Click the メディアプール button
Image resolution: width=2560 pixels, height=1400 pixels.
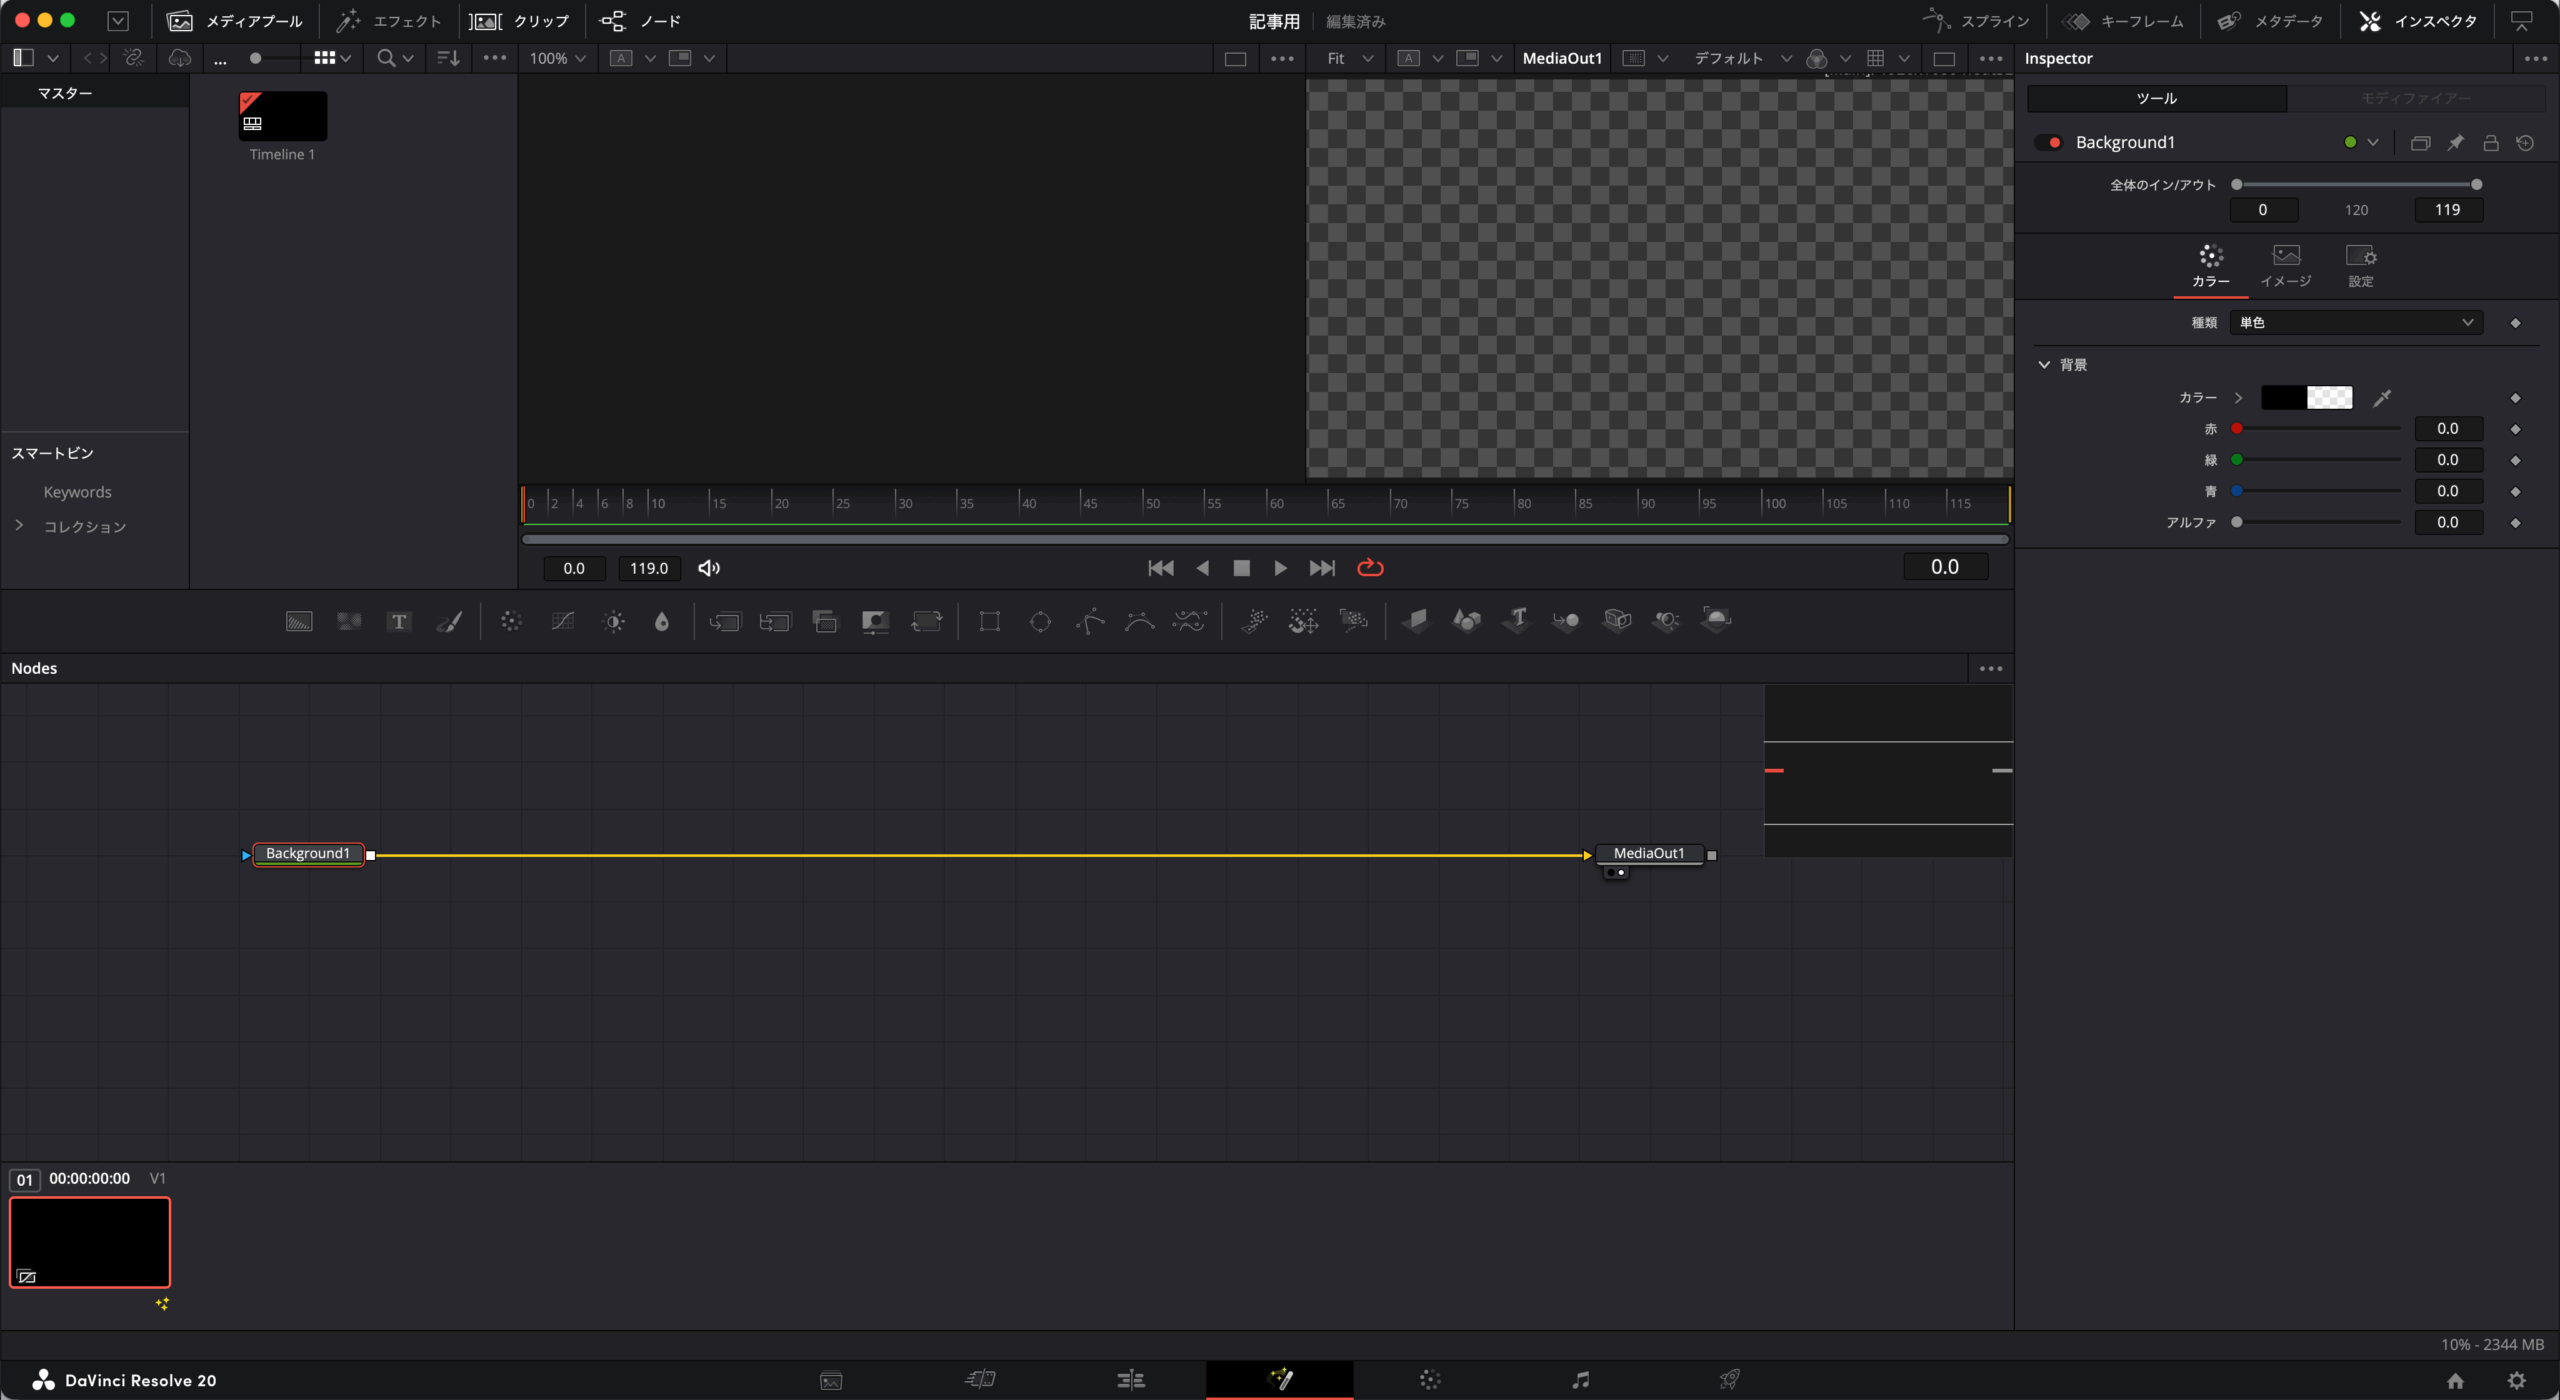(x=235, y=21)
